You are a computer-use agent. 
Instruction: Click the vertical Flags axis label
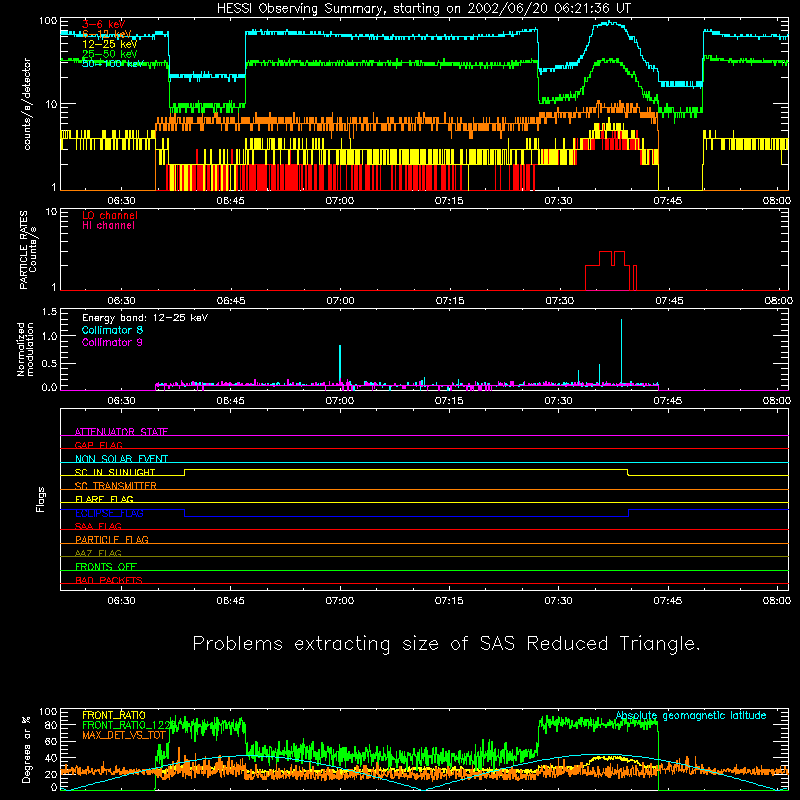point(41,499)
